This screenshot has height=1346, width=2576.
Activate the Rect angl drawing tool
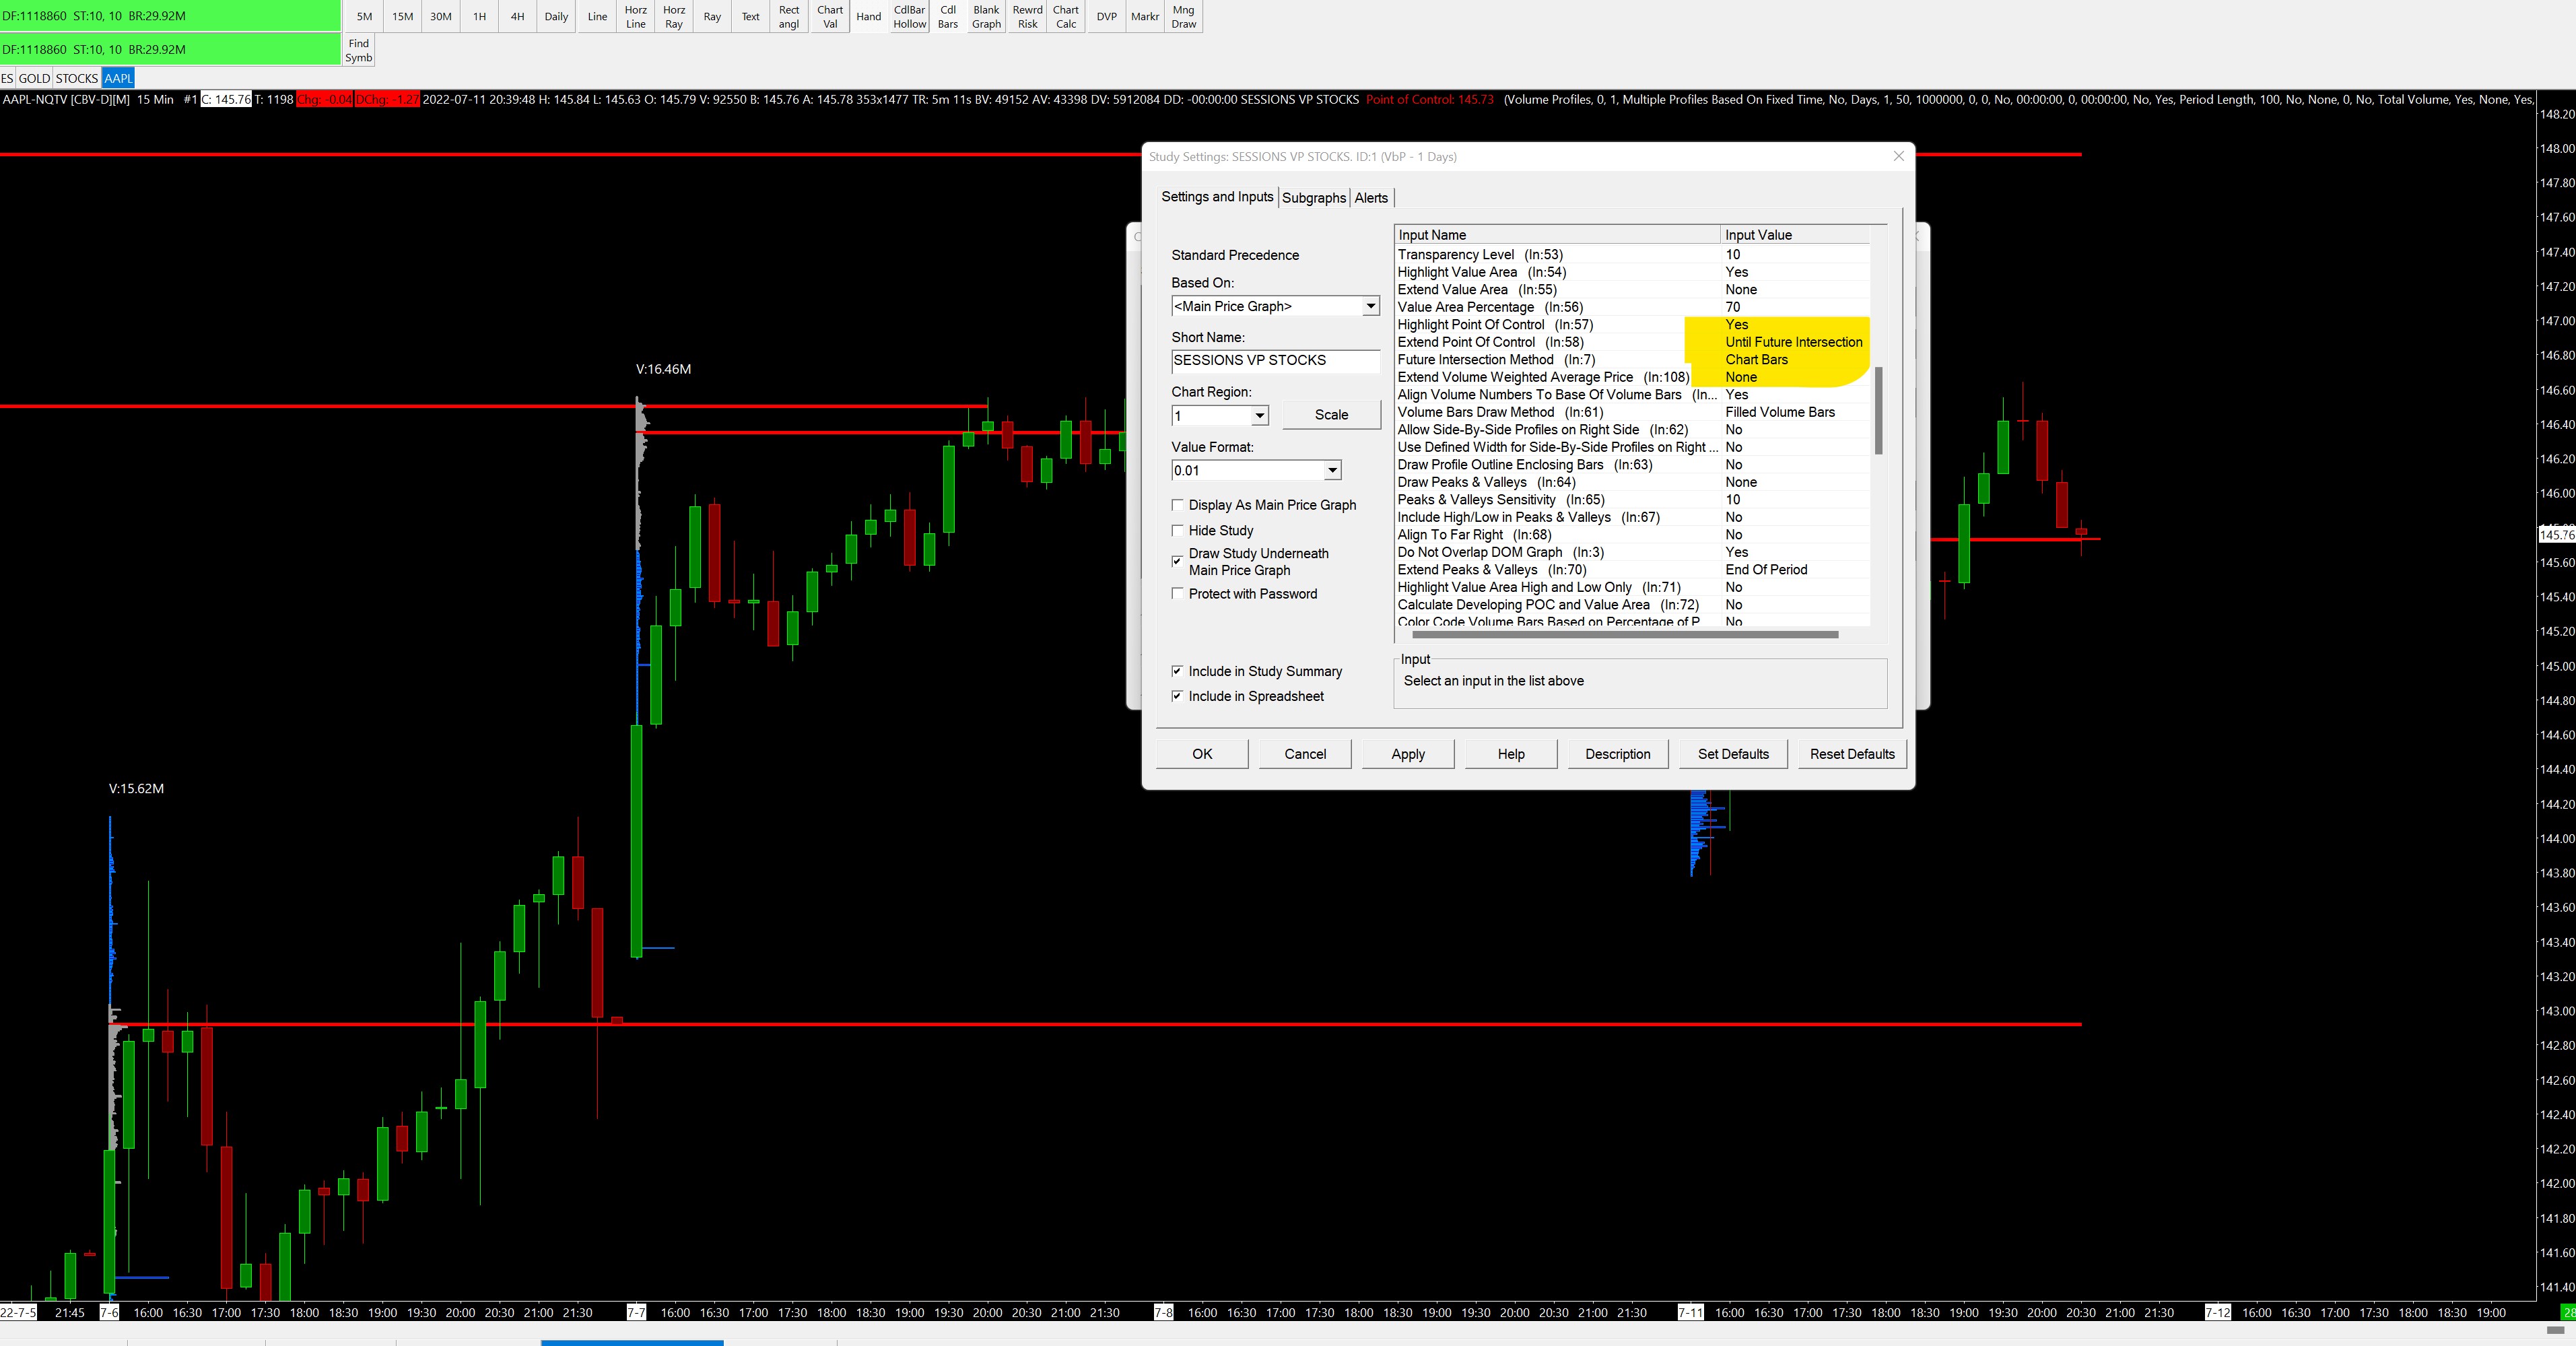(788, 16)
